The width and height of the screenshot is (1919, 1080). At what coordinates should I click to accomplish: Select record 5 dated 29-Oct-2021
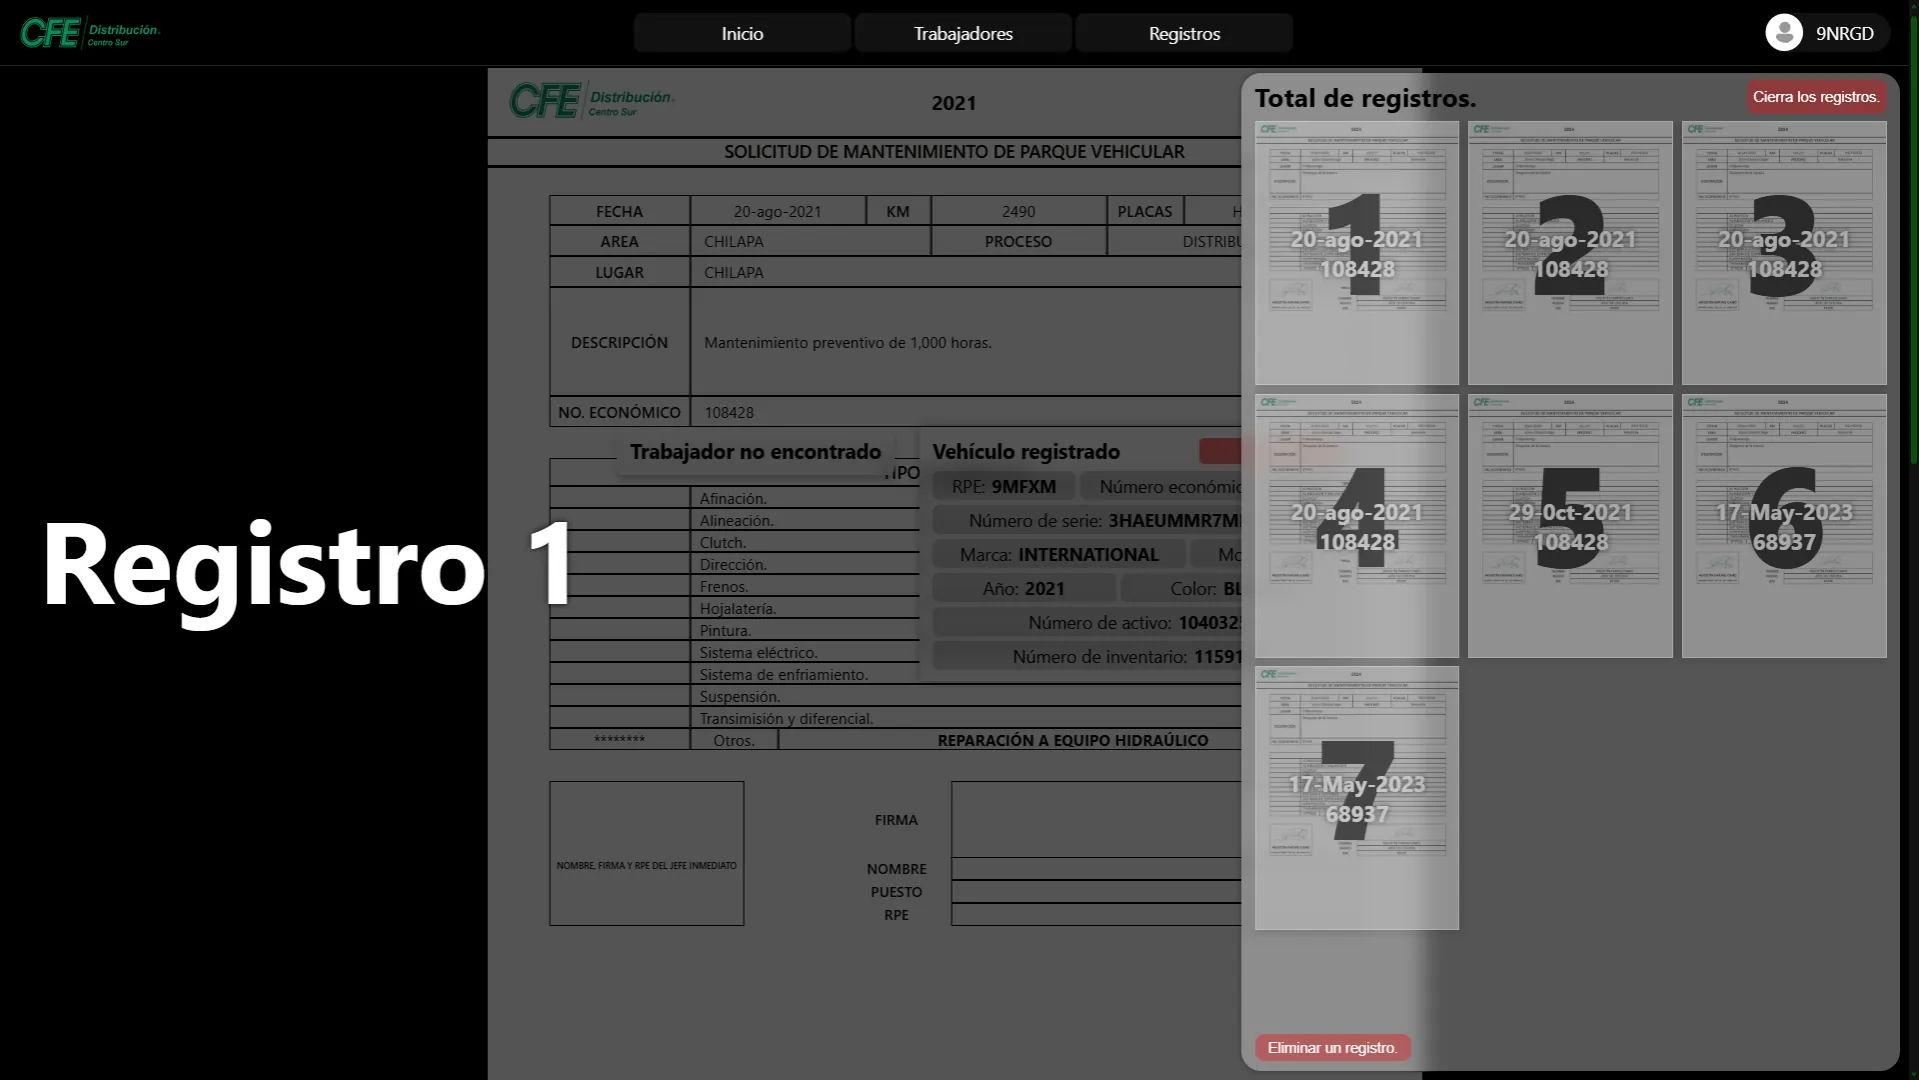1570,526
